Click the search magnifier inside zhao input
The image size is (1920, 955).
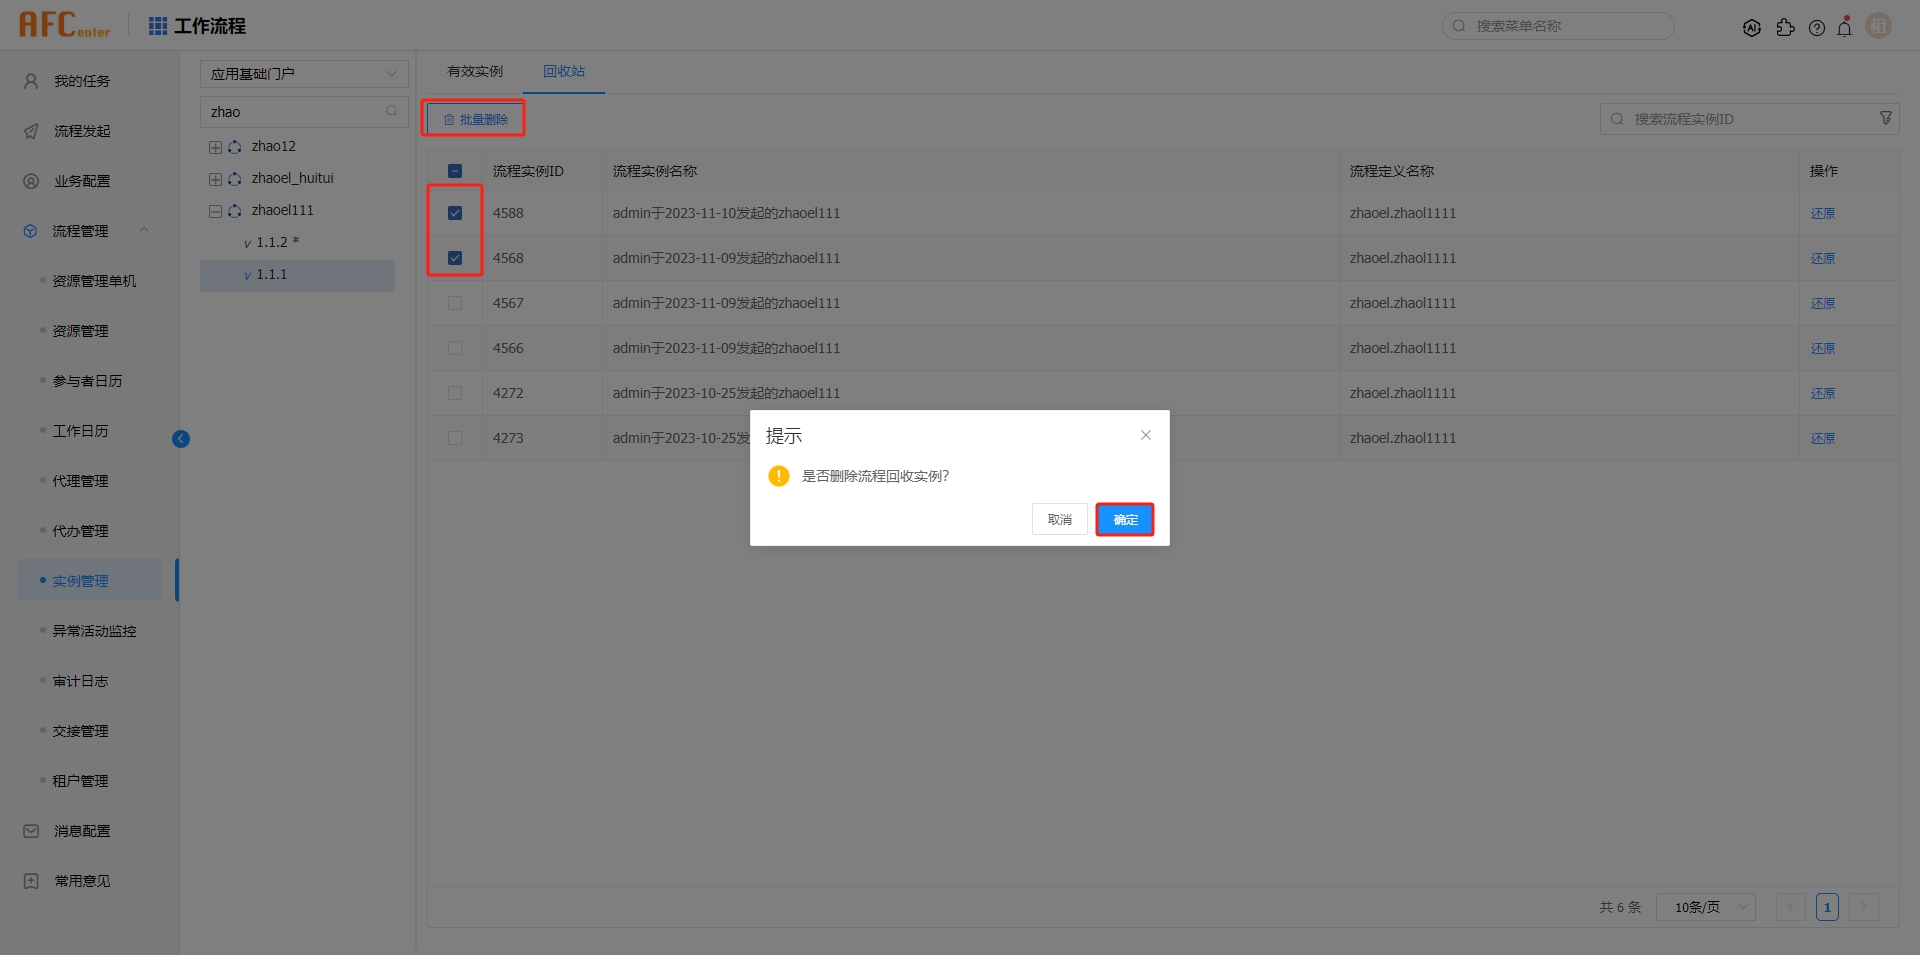pos(391,111)
